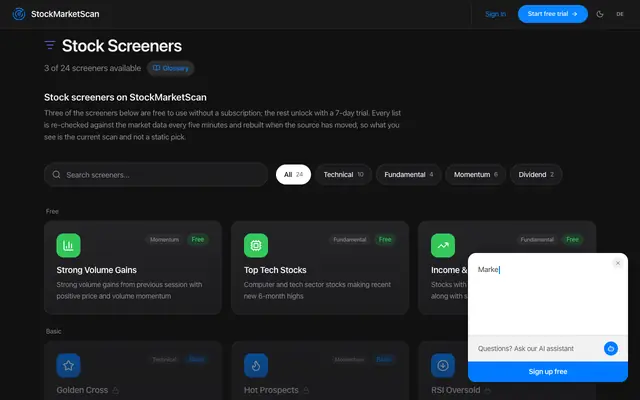Viewport: 640px width, 400px height.
Task: Switch language with DE button
Action: coord(620,14)
